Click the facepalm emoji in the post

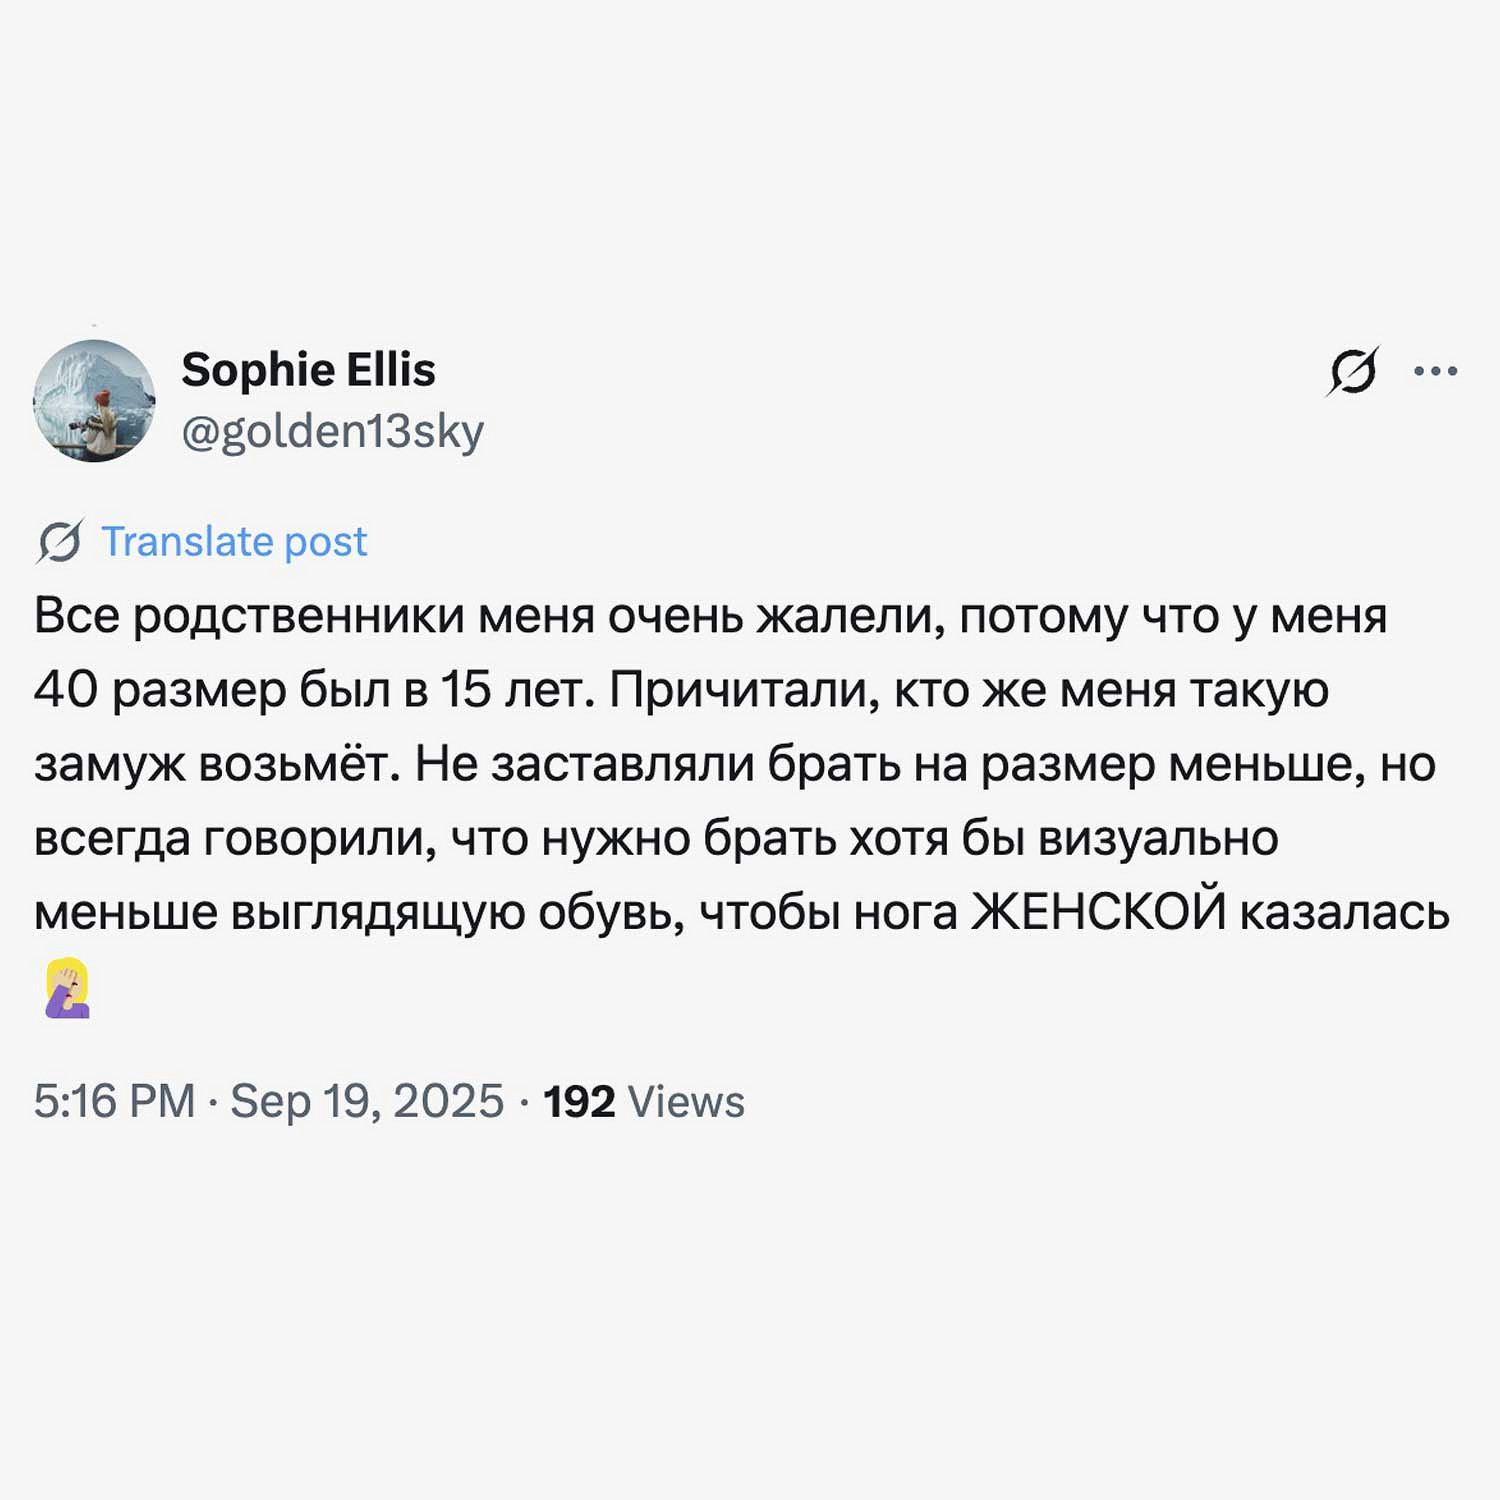point(67,987)
